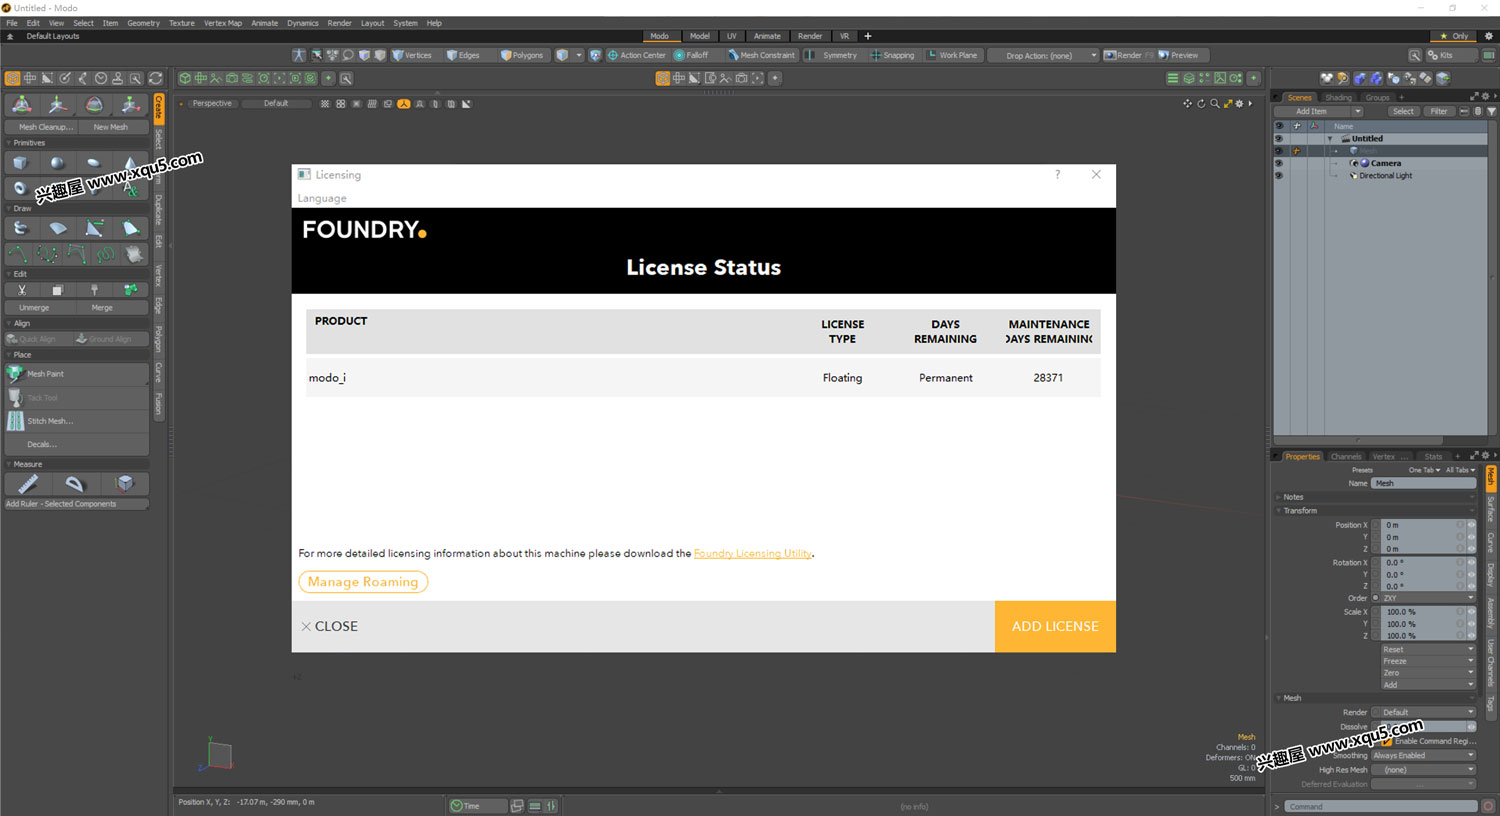Toggle visibility of the Directional Light
1500x816 pixels.
(1279, 175)
